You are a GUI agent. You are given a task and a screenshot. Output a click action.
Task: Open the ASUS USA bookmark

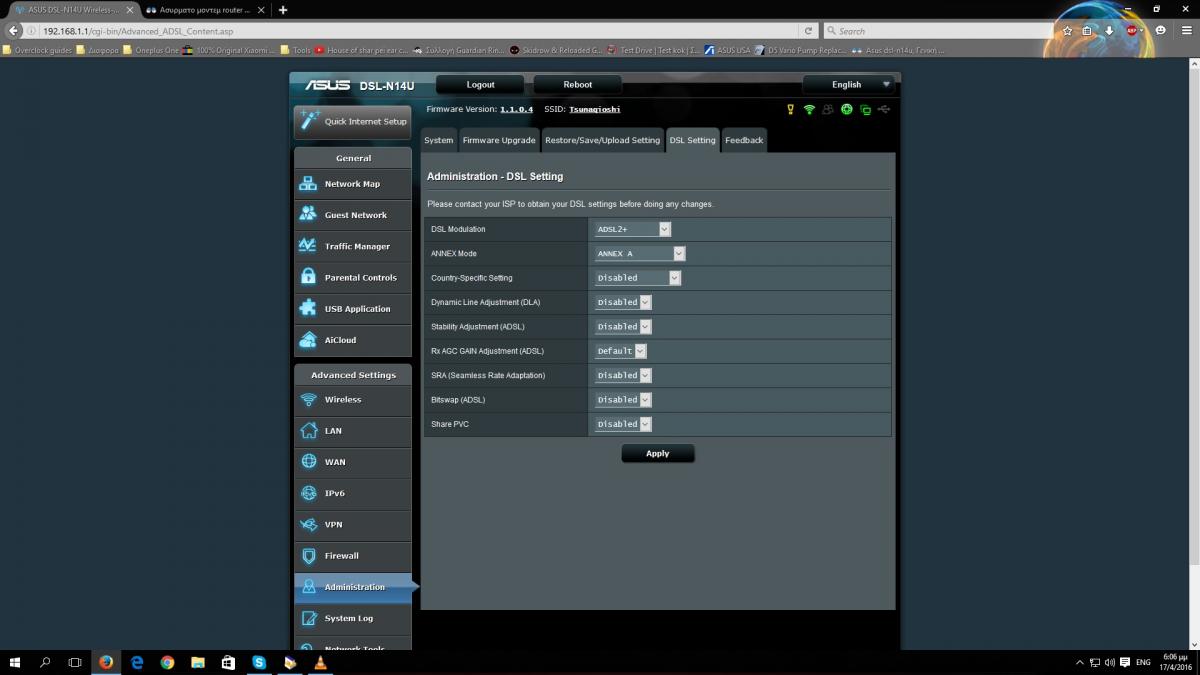727,50
